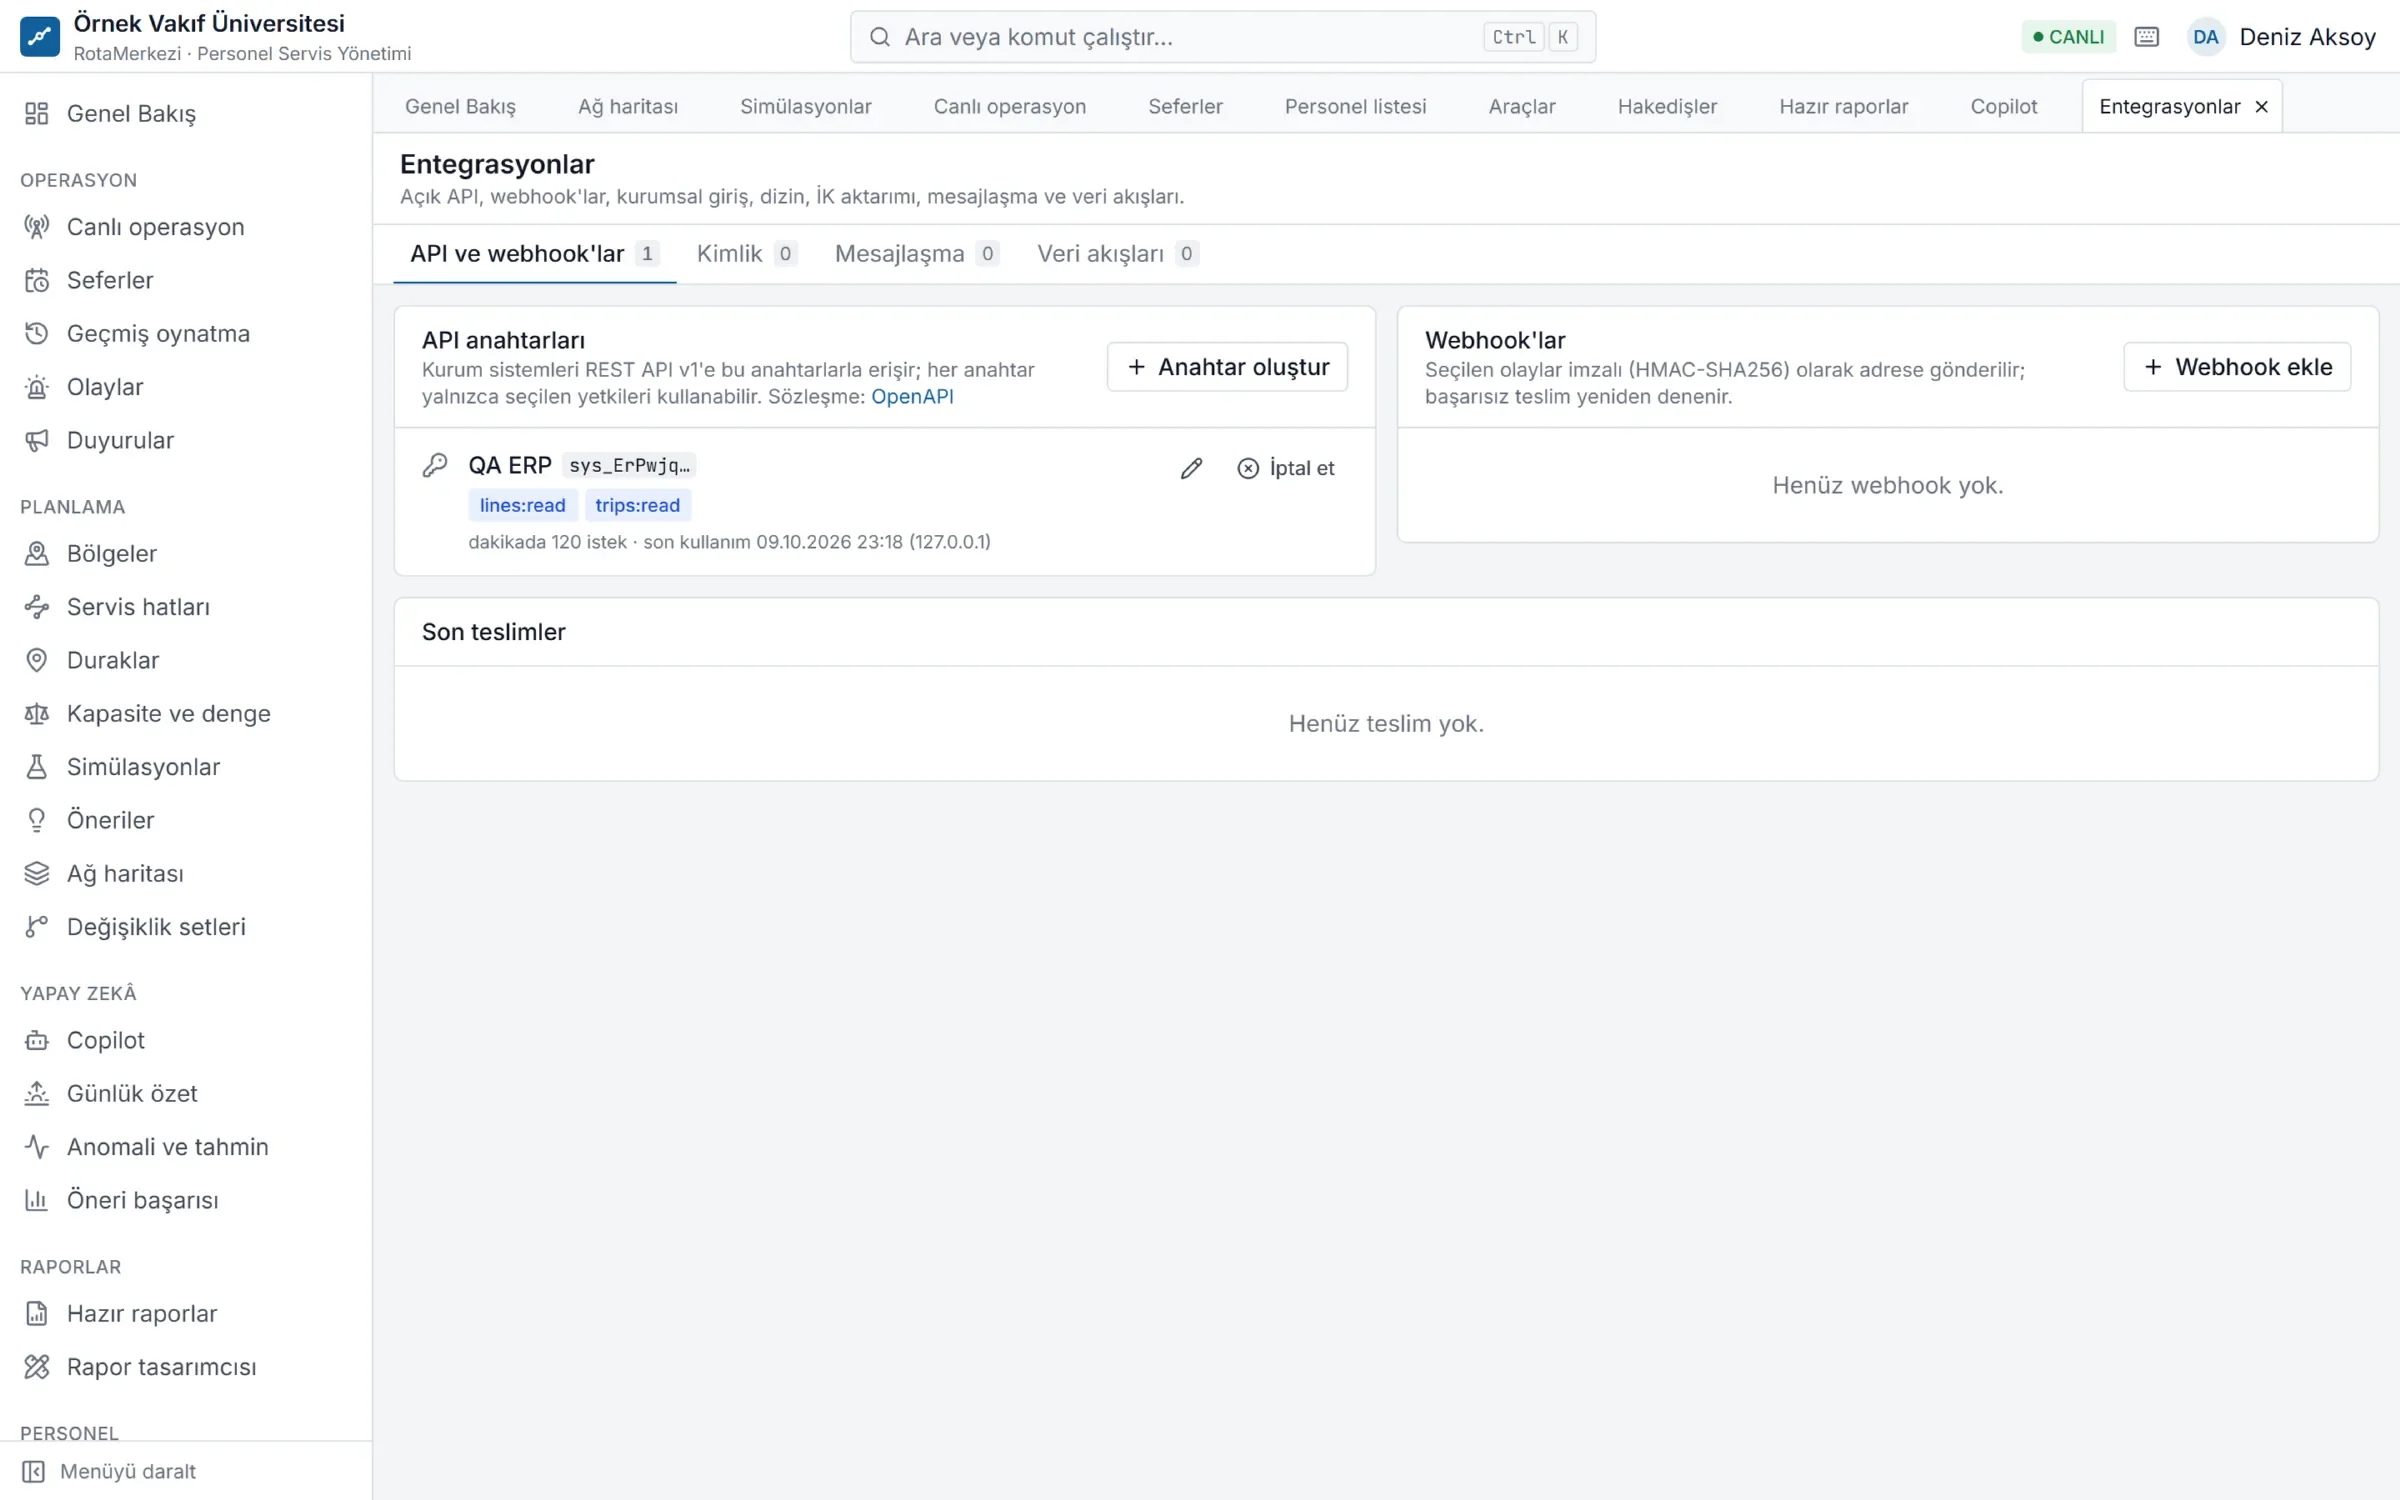Screen dimensions: 2400x1500
Task: Open the OpenAPI contract link
Action: click(x=912, y=397)
